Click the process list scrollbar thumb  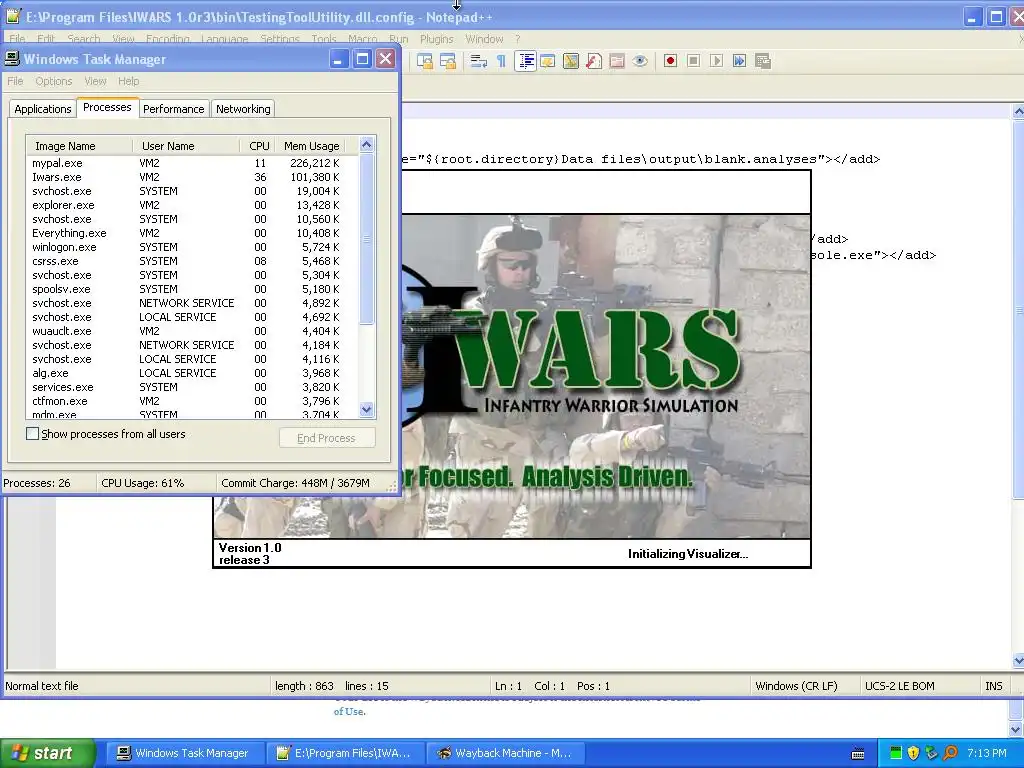366,238
